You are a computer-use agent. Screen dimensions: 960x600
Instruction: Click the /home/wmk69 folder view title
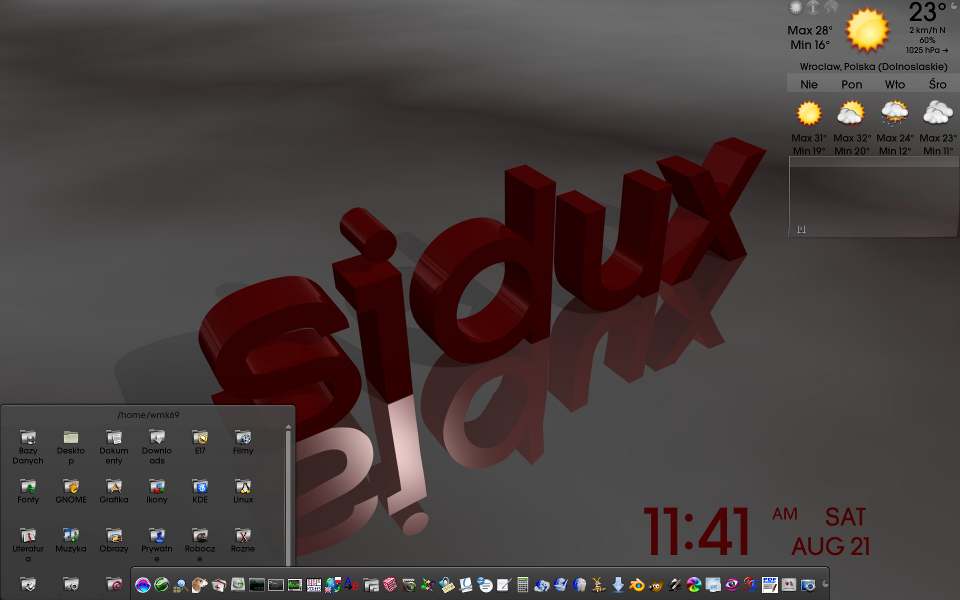coord(148,414)
